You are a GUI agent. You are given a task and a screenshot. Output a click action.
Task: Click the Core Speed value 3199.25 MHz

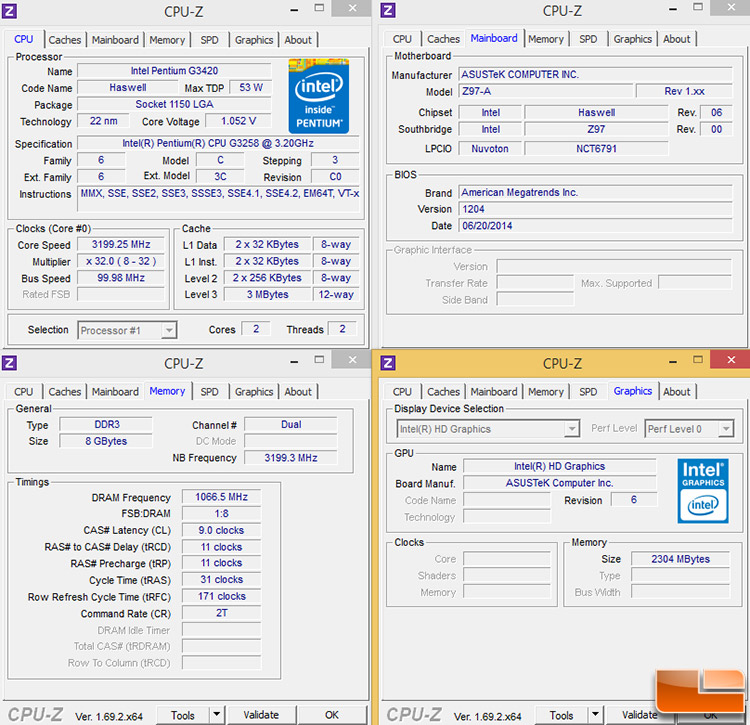pyautogui.click(x=121, y=244)
